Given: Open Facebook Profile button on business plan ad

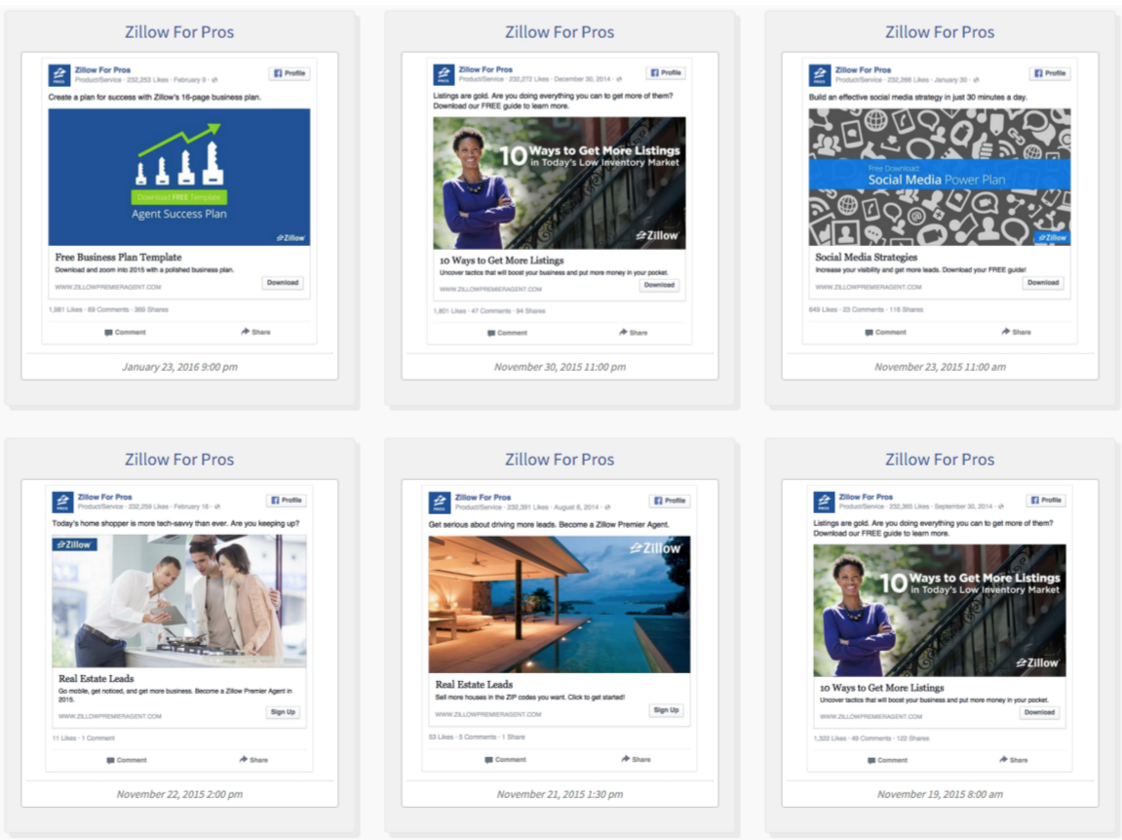Looking at the screenshot, I should coord(288,73).
